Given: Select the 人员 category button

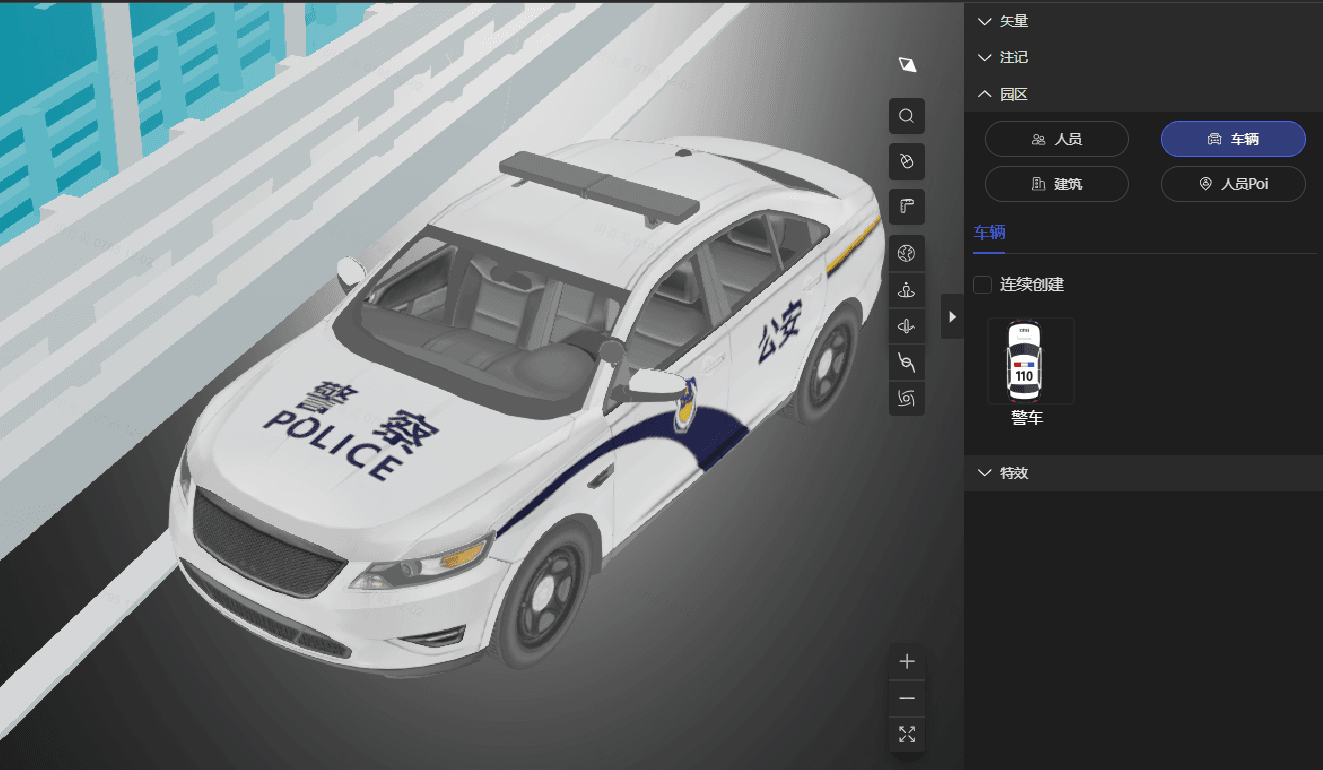Looking at the screenshot, I should (1056, 139).
